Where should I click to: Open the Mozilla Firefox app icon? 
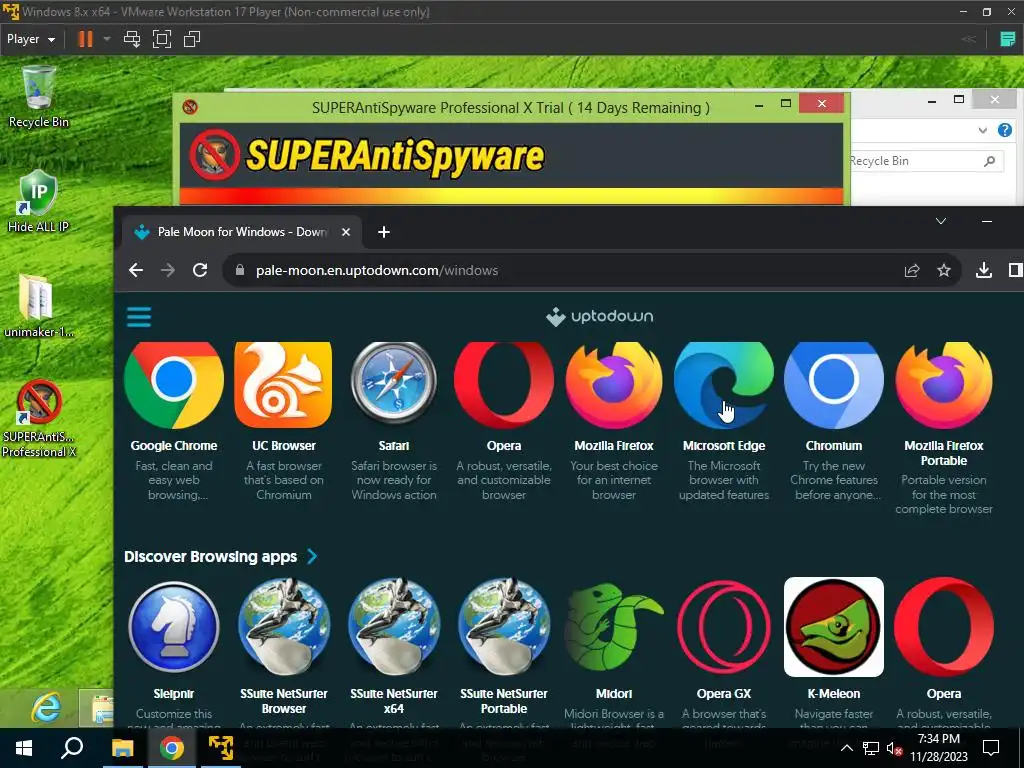coord(614,385)
